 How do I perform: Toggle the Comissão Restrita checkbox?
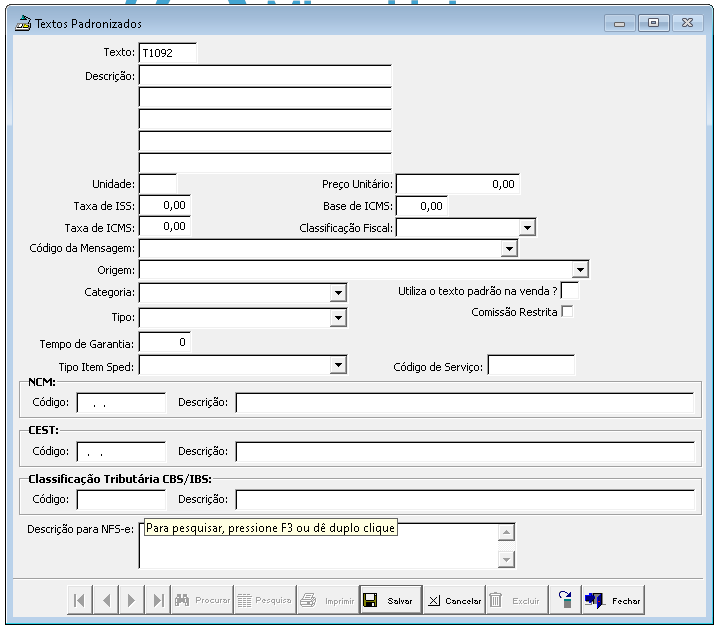[x=568, y=312]
